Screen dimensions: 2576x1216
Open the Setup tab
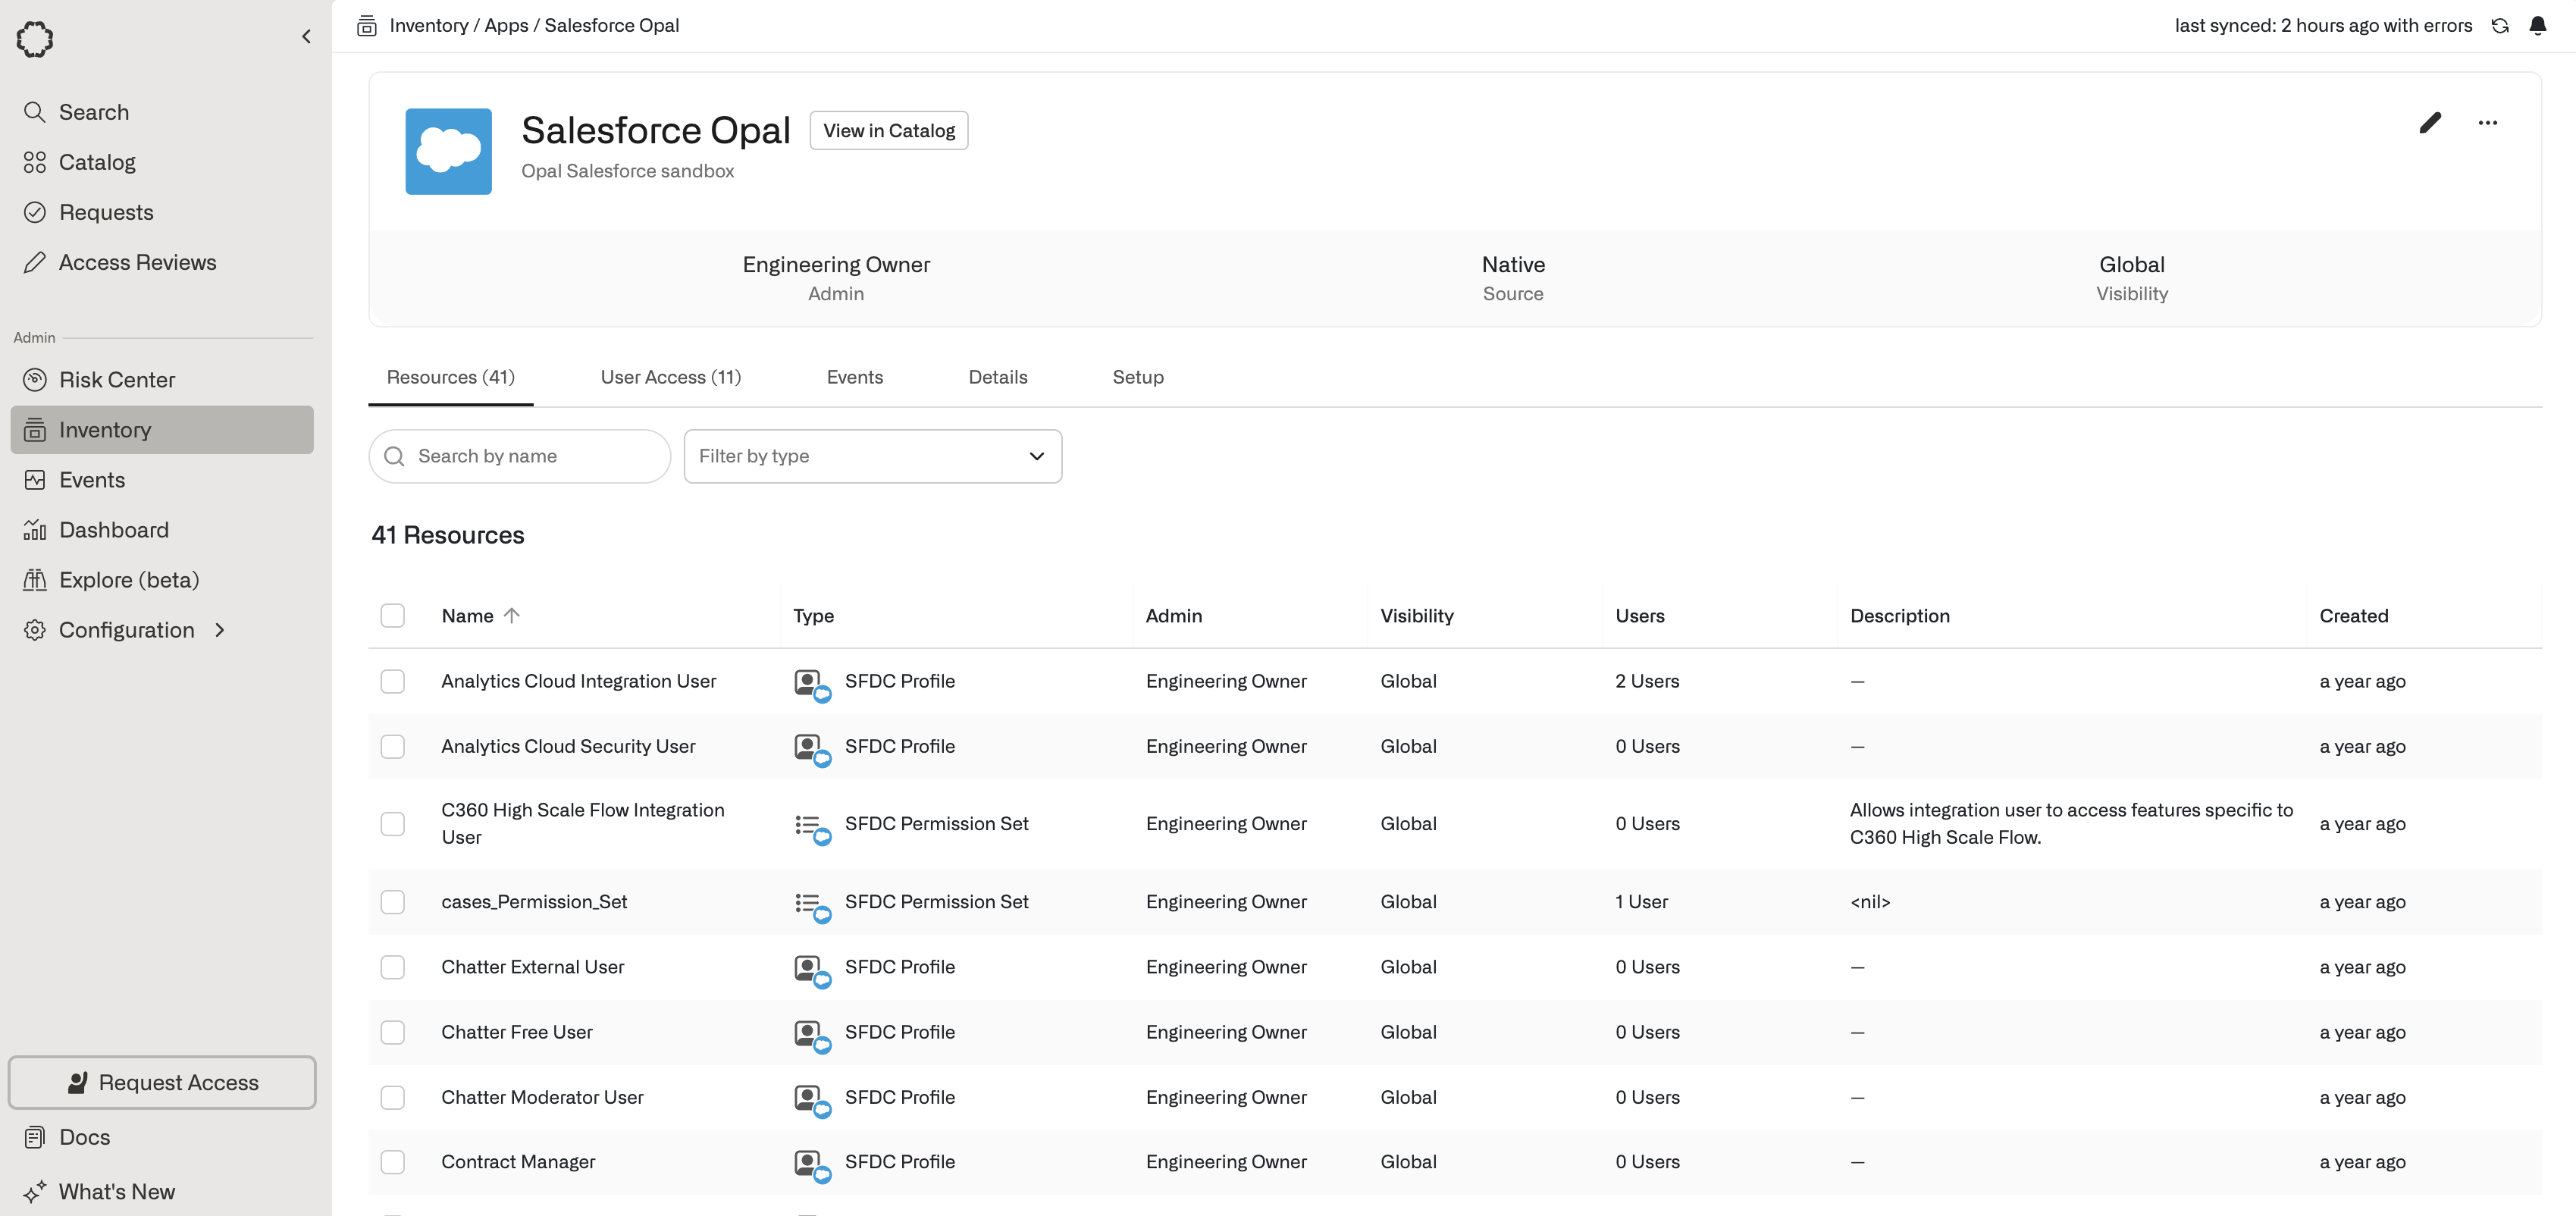click(x=1137, y=377)
